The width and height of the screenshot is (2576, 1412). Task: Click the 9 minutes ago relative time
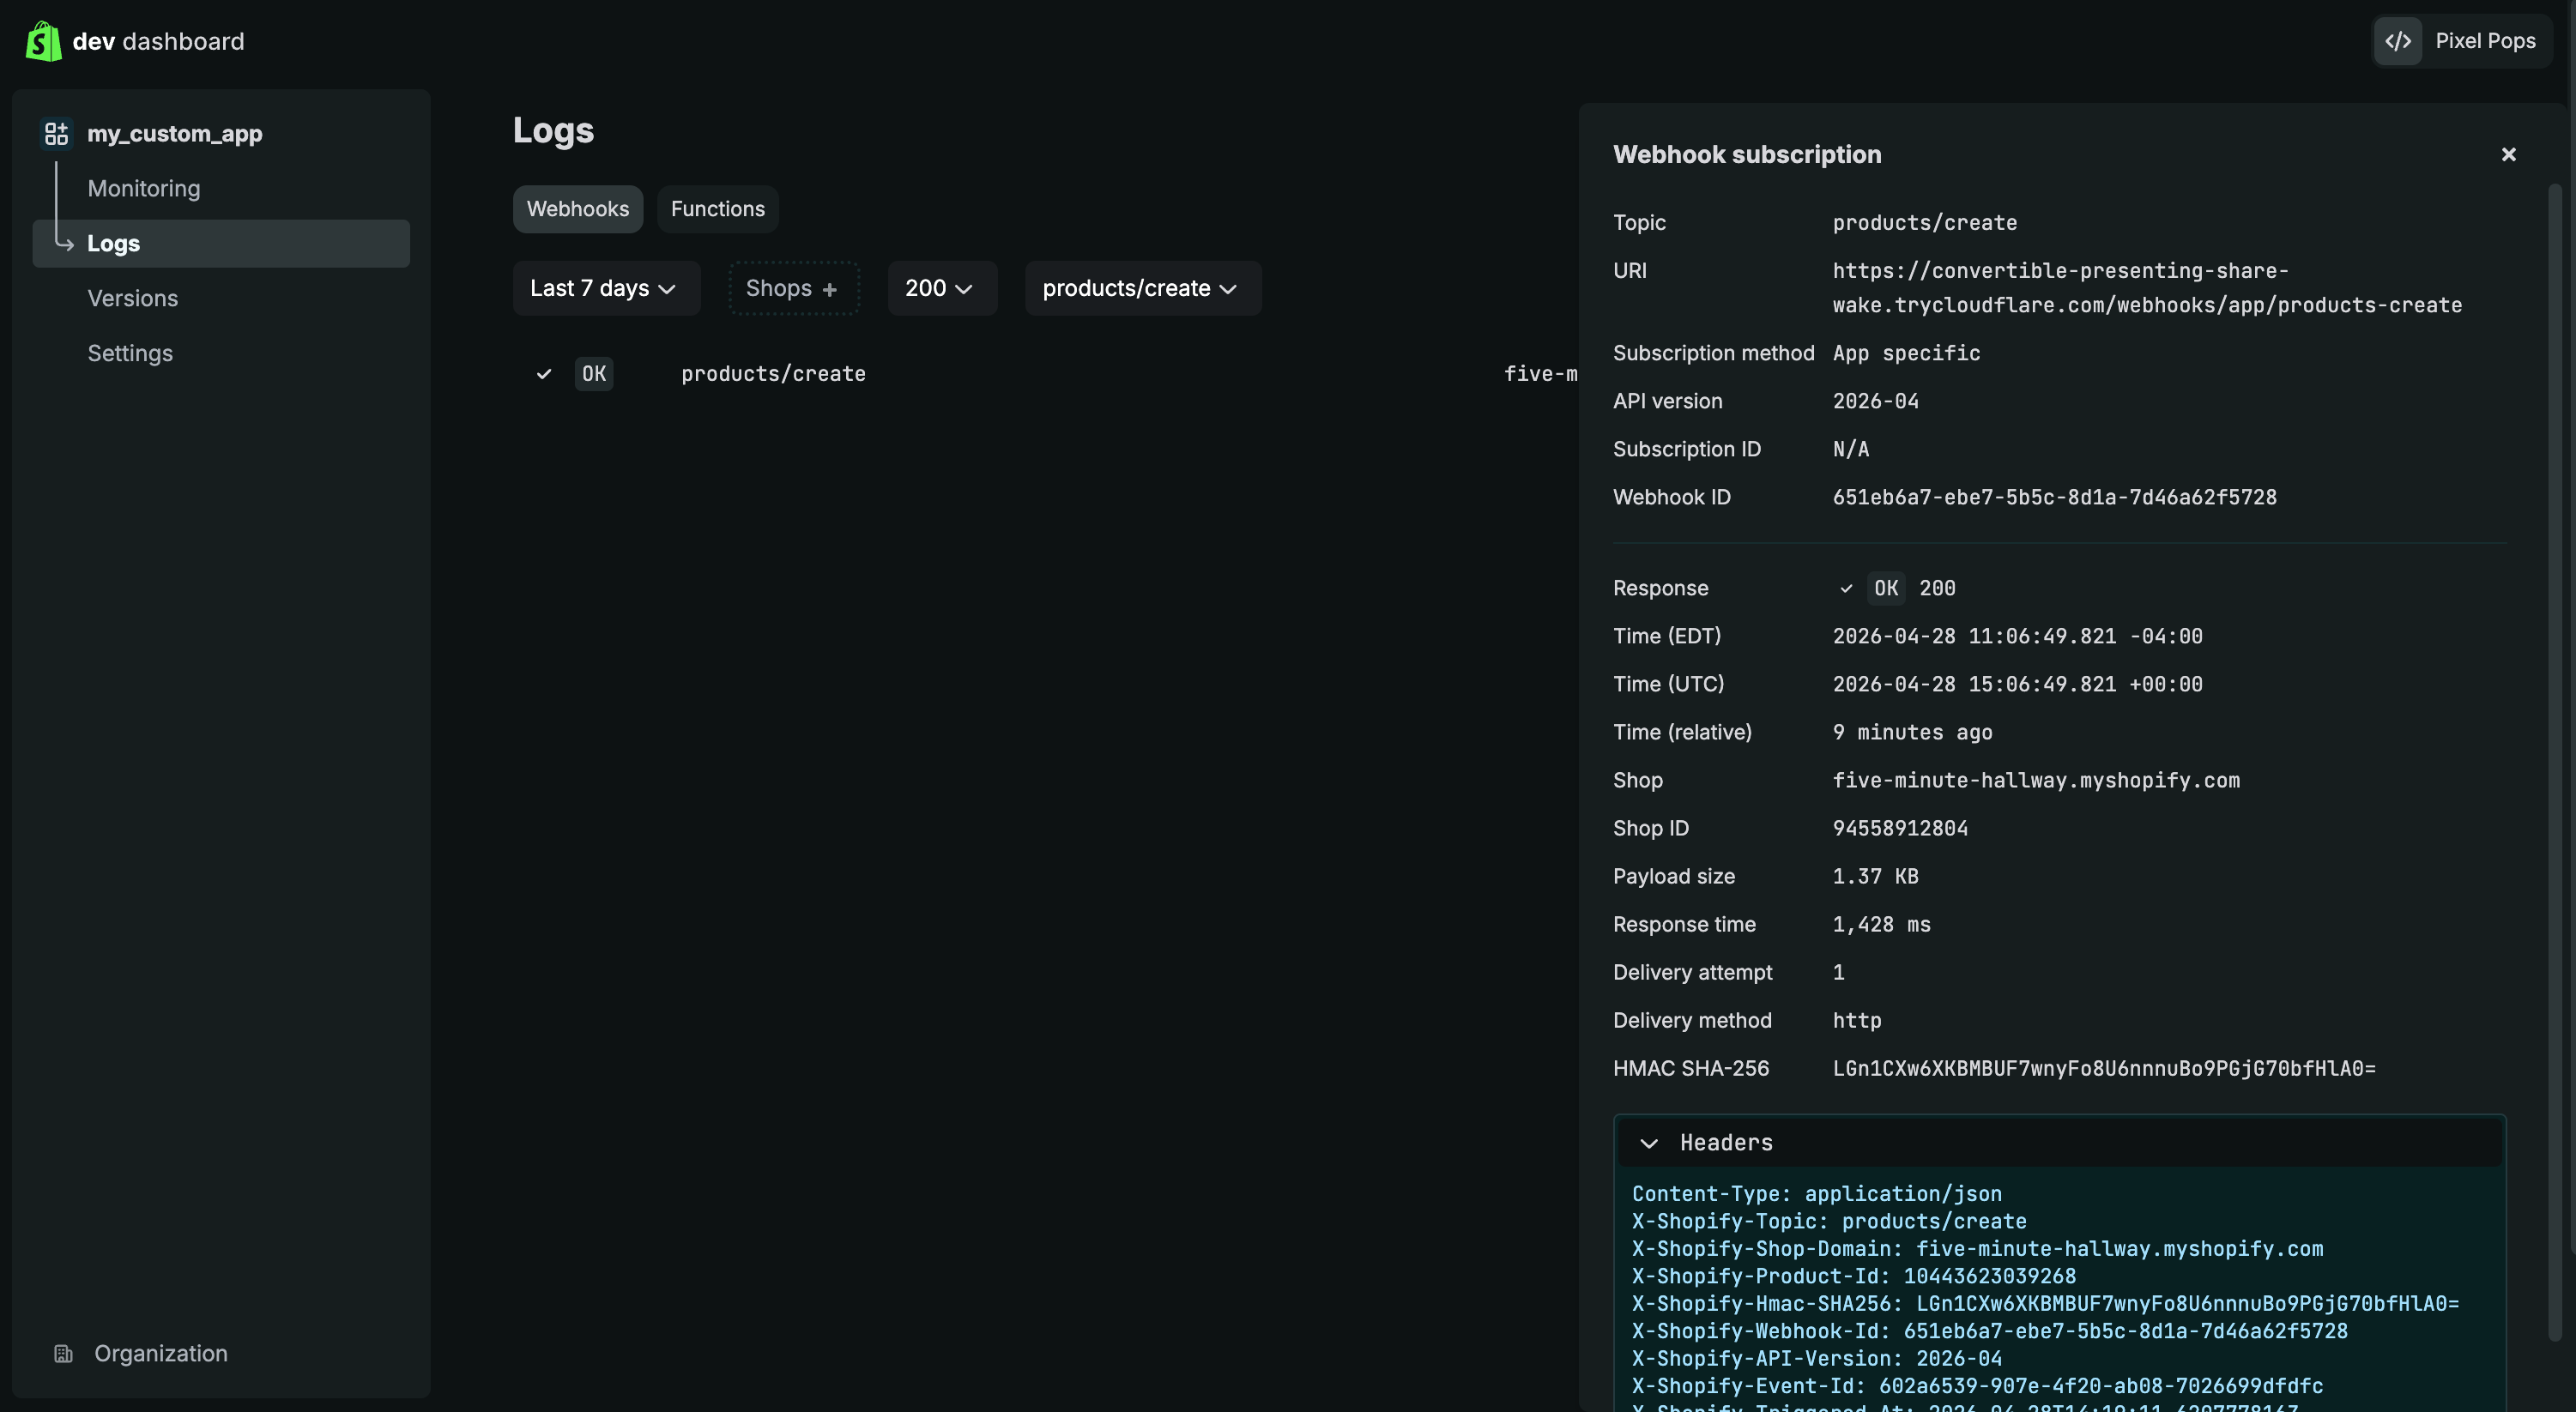coord(1912,732)
